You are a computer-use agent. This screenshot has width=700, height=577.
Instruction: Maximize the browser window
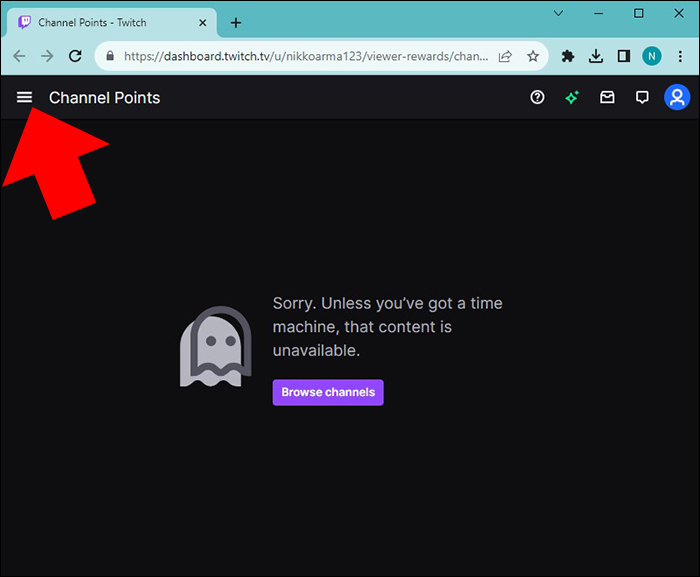click(639, 13)
